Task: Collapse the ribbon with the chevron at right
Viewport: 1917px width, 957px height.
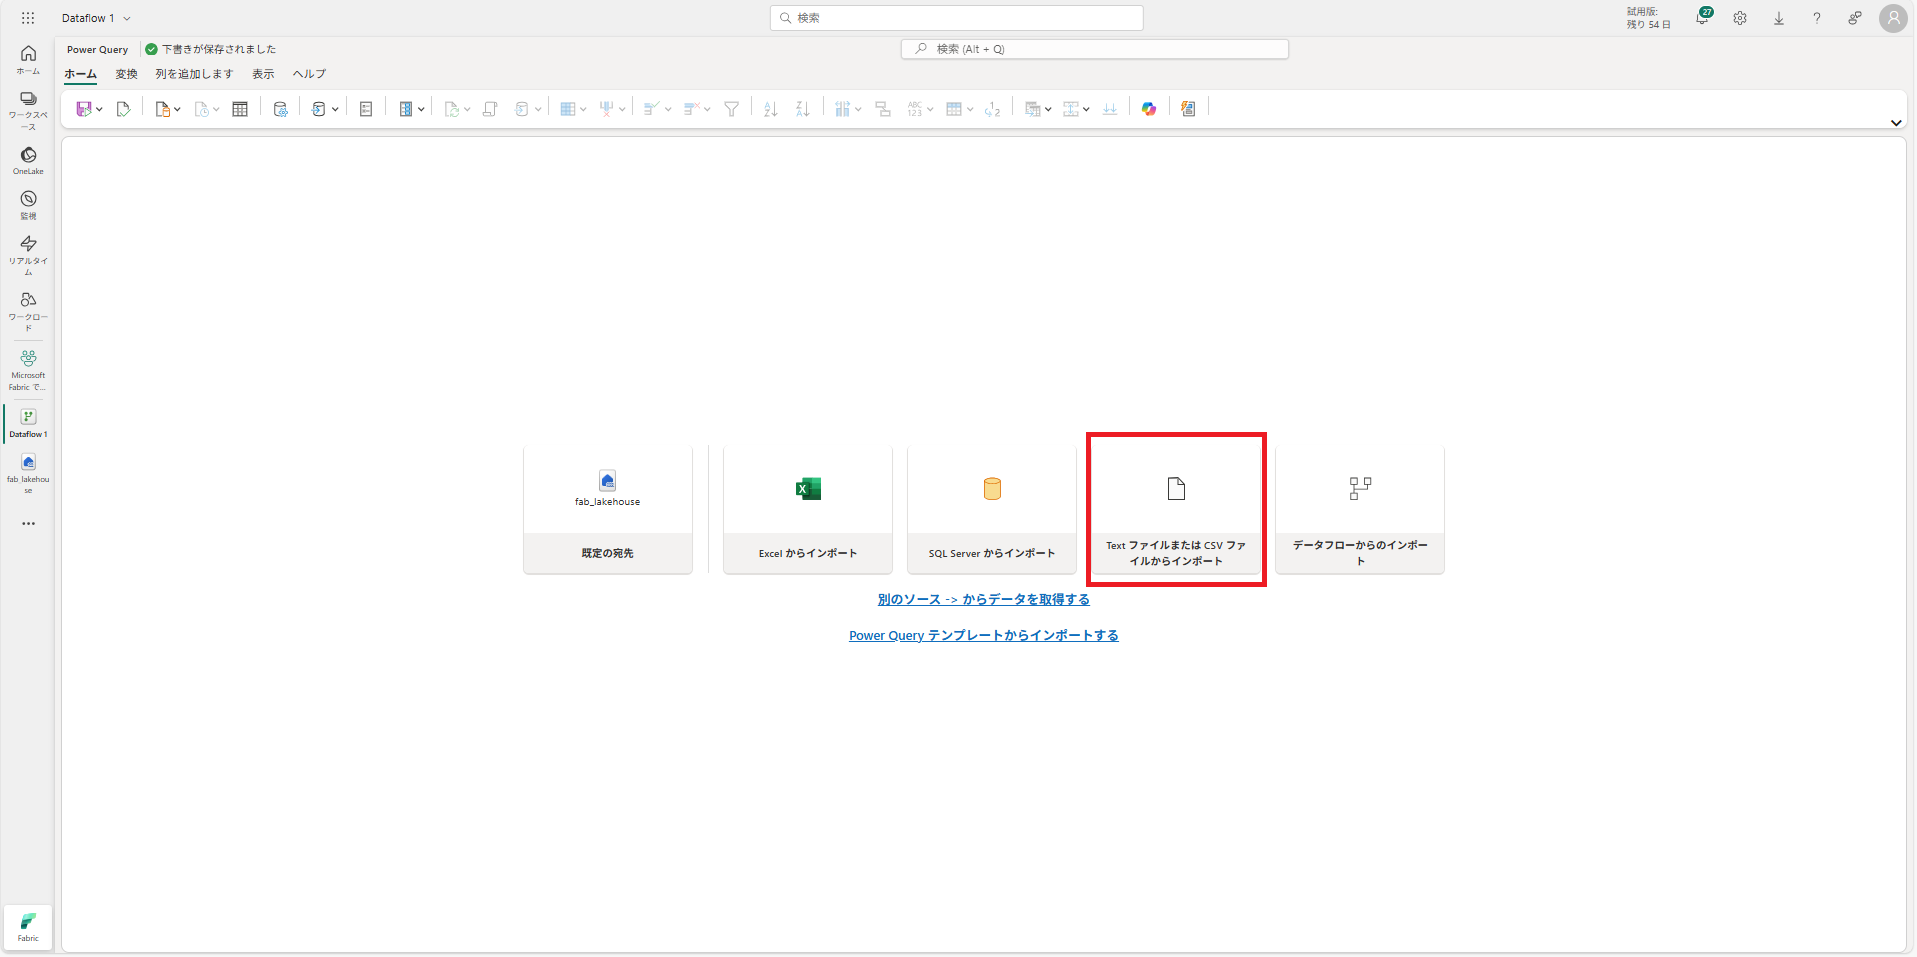Action: (1896, 123)
